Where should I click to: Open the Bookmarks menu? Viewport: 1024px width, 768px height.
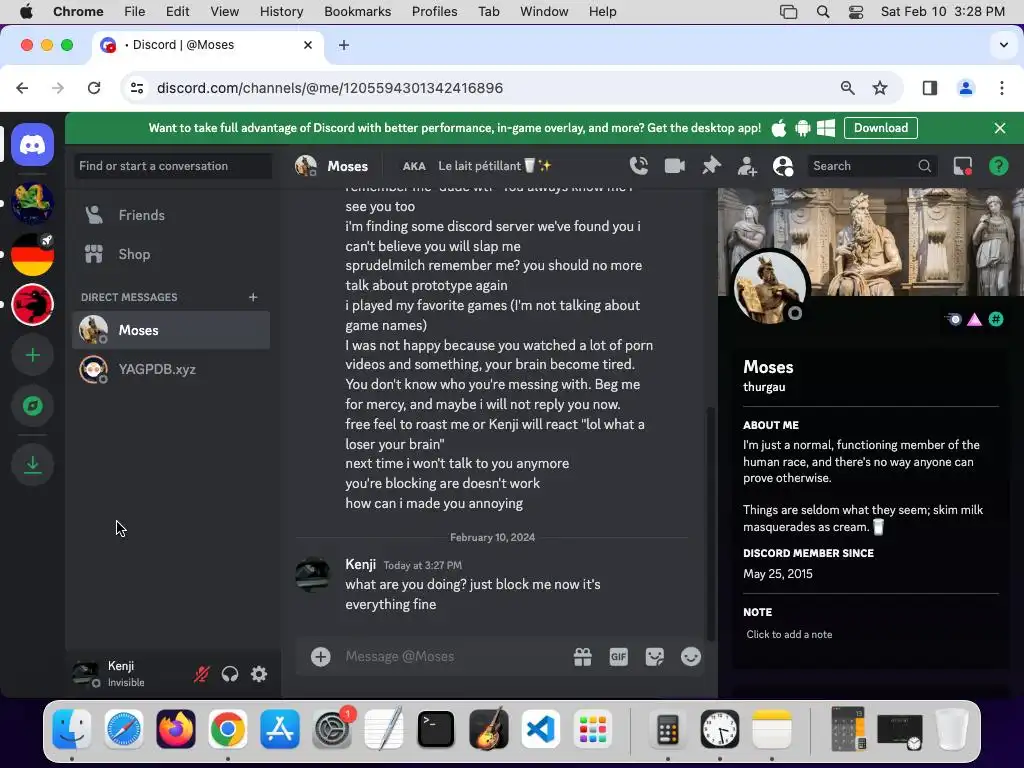[357, 11]
